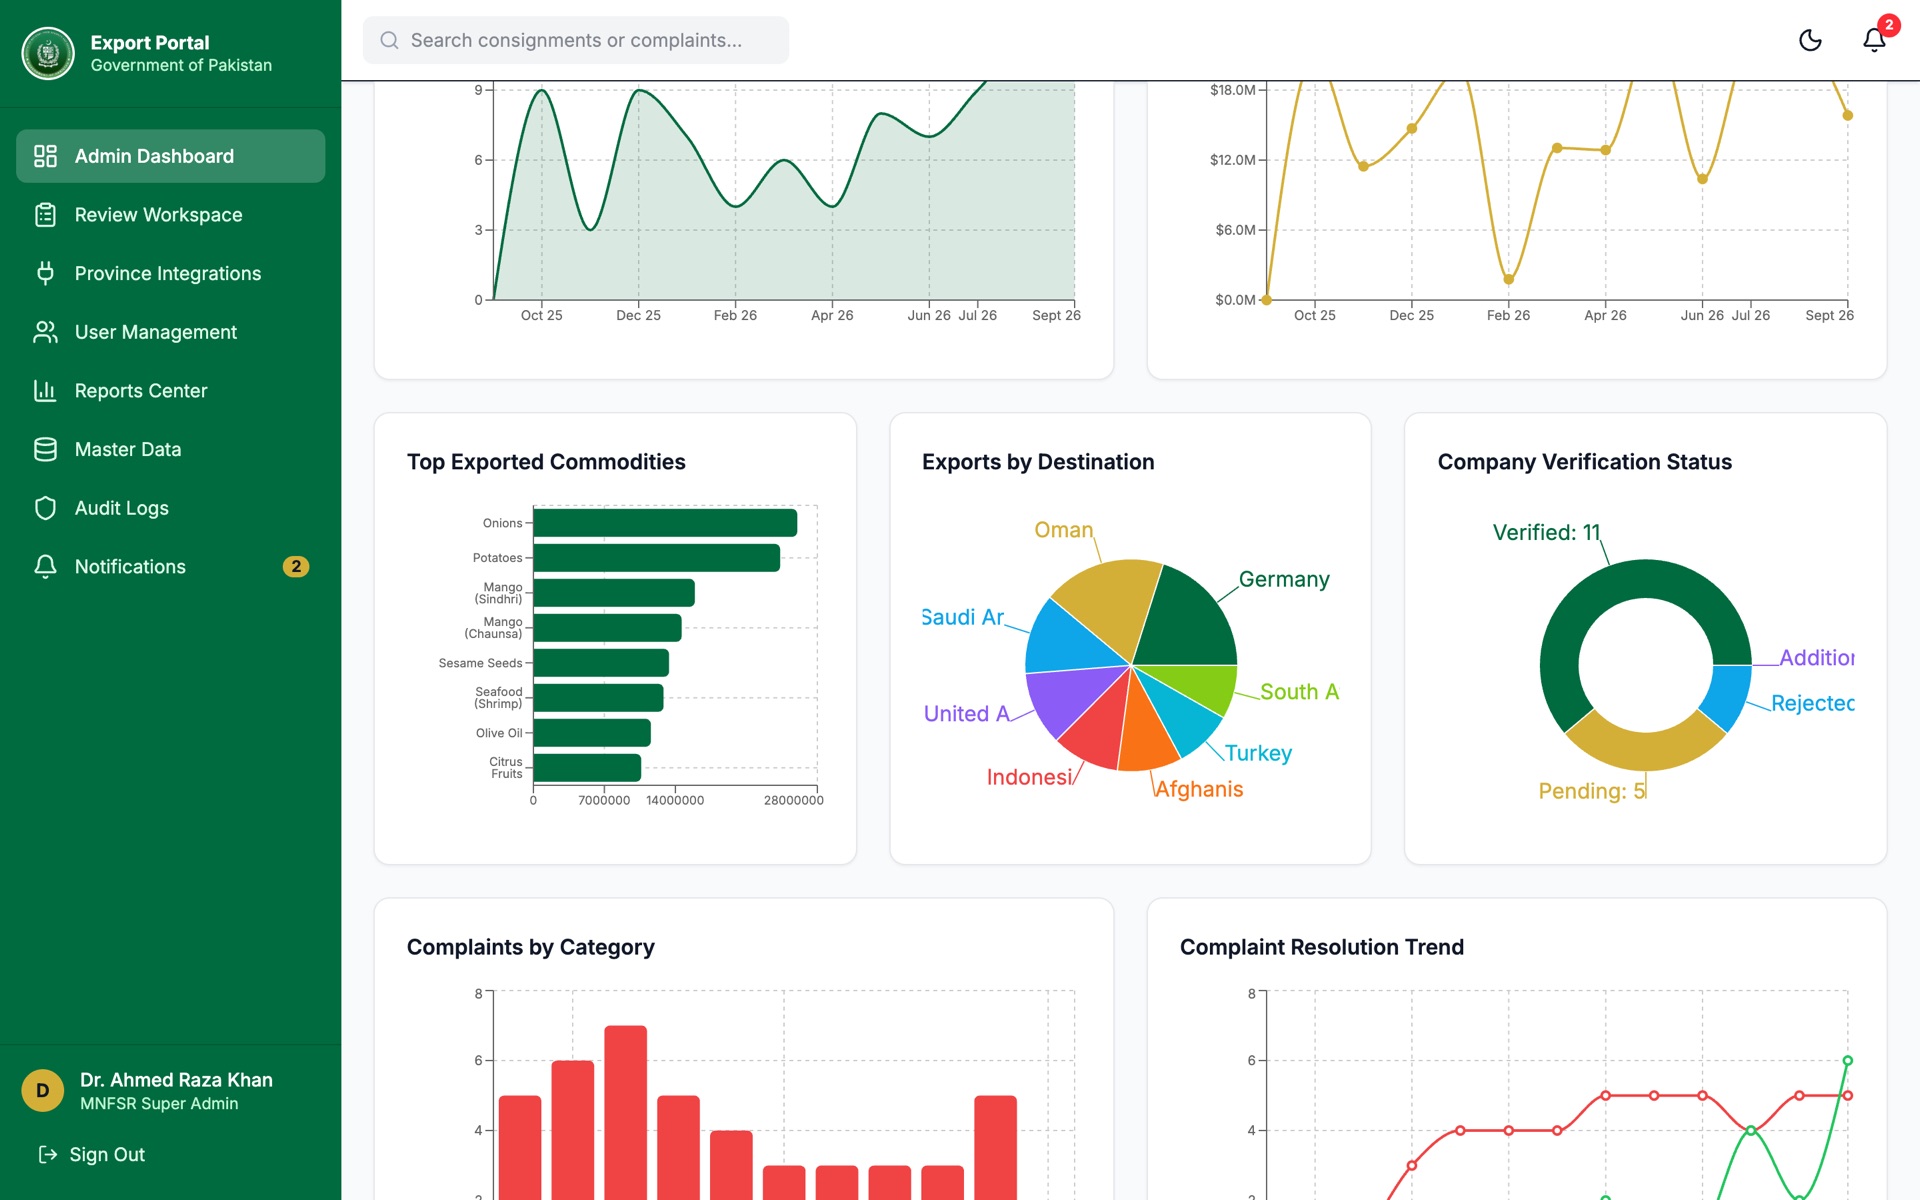Click the search magnifier icon
This screenshot has width=1920, height=1200.
[x=390, y=40]
